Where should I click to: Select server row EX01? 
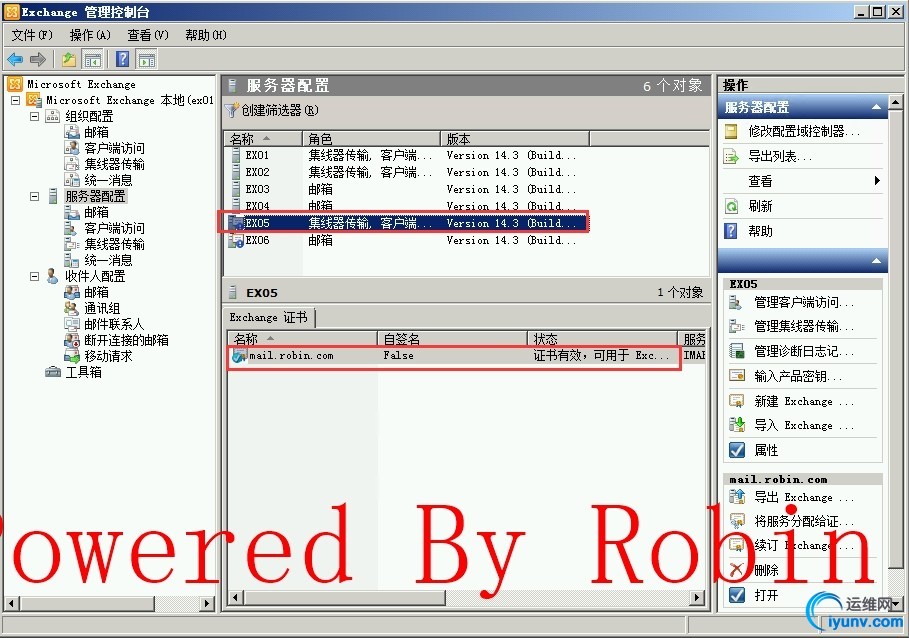[x=405, y=155]
